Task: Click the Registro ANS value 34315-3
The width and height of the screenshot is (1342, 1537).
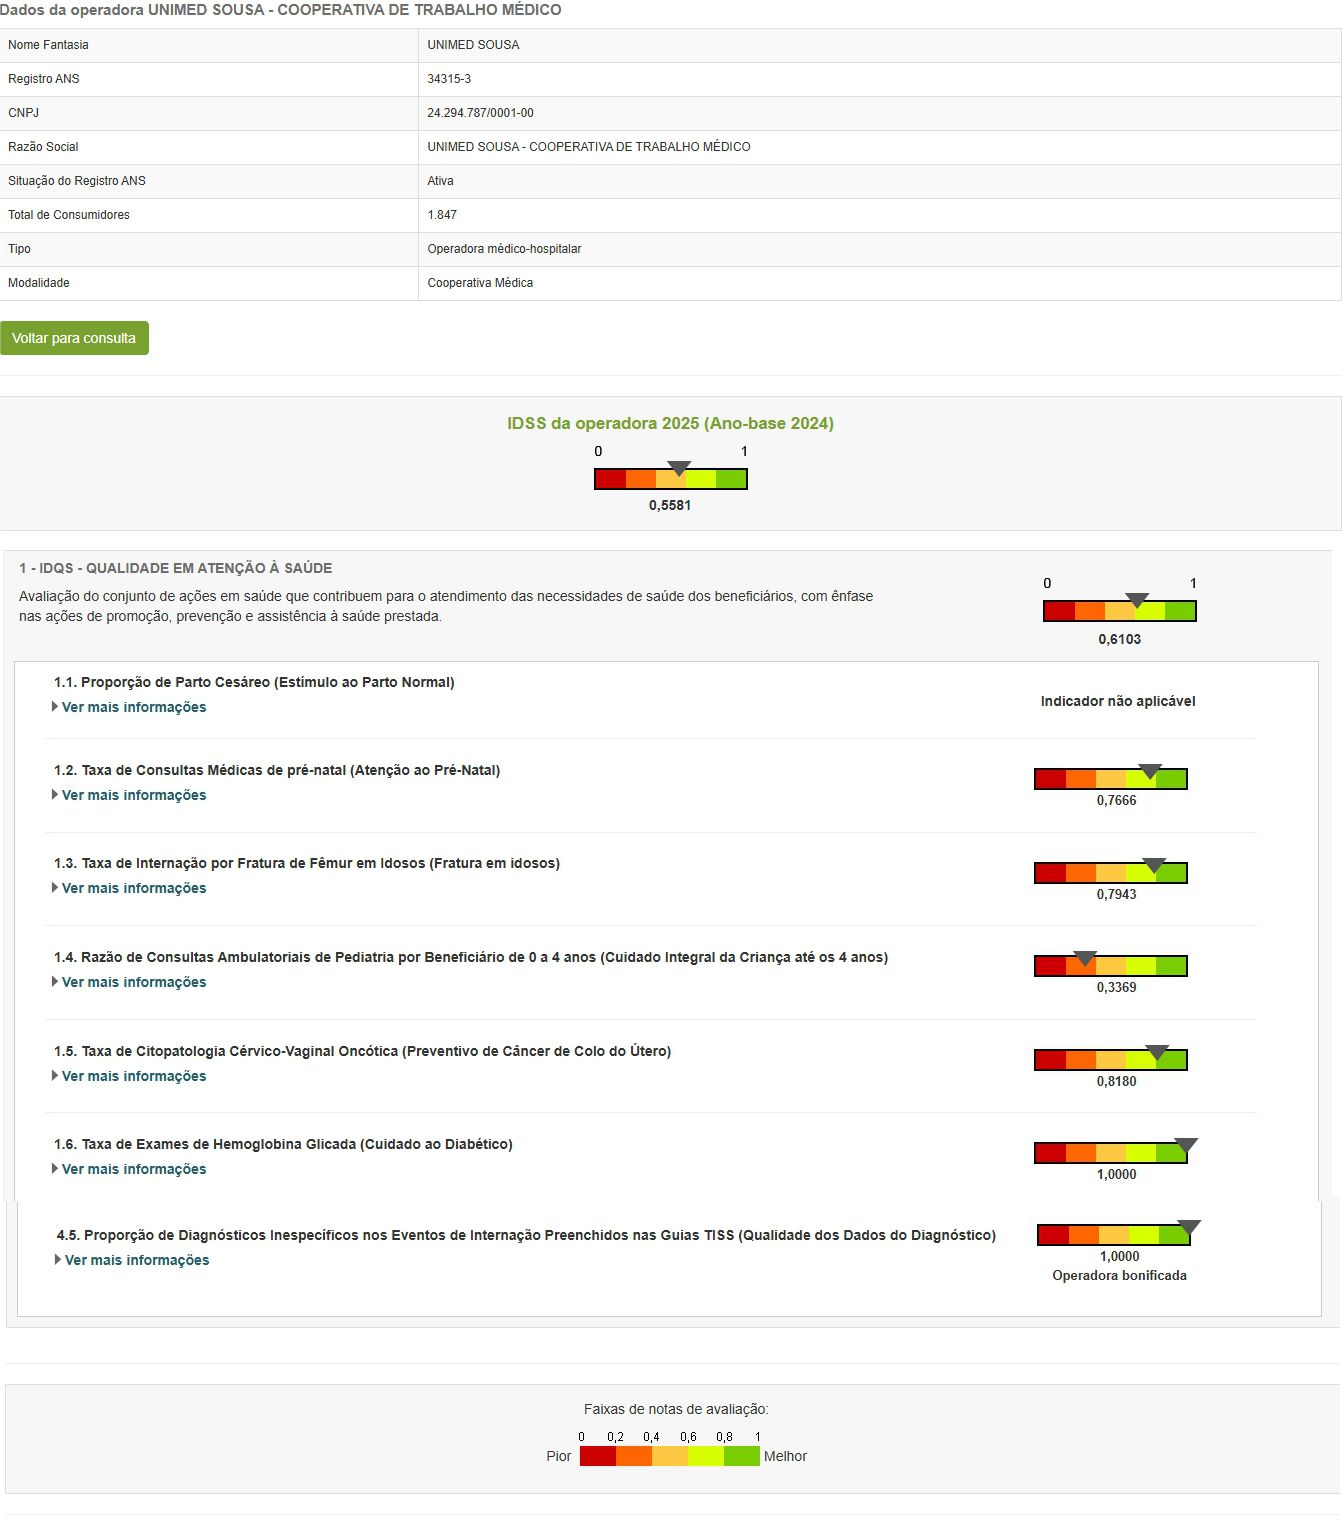Action: tap(449, 79)
